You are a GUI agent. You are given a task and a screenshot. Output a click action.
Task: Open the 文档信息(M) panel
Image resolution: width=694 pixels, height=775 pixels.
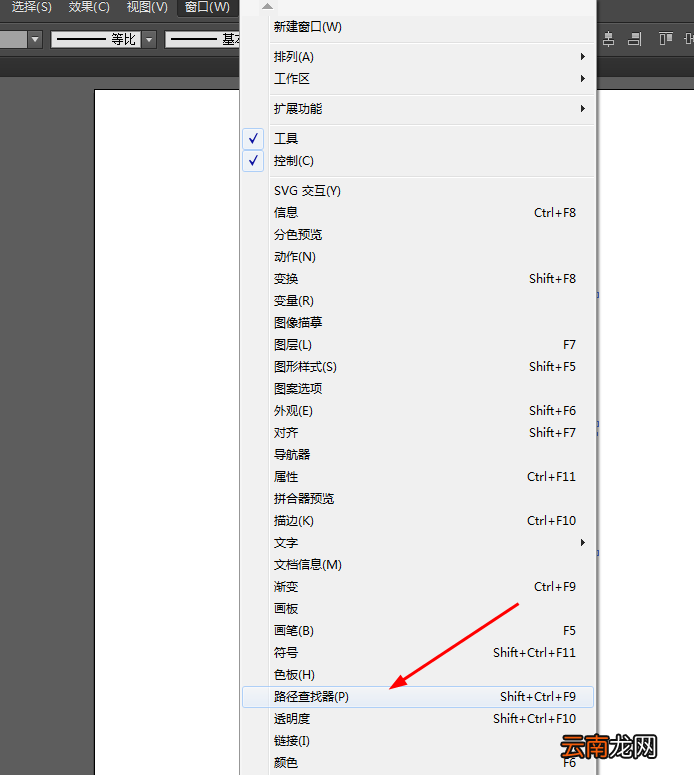418,564
